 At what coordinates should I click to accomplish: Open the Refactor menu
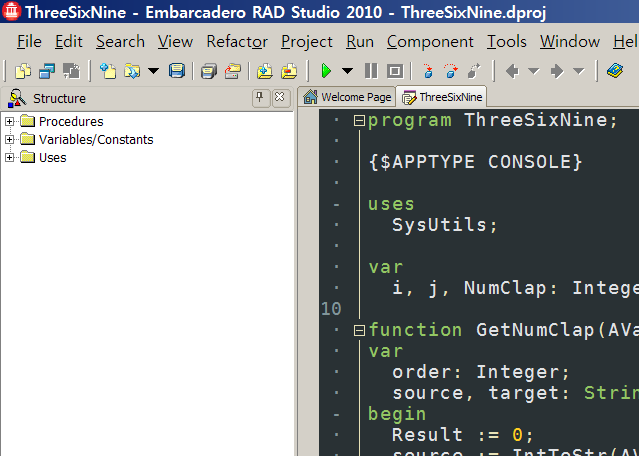pyautogui.click(x=237, y=42)
